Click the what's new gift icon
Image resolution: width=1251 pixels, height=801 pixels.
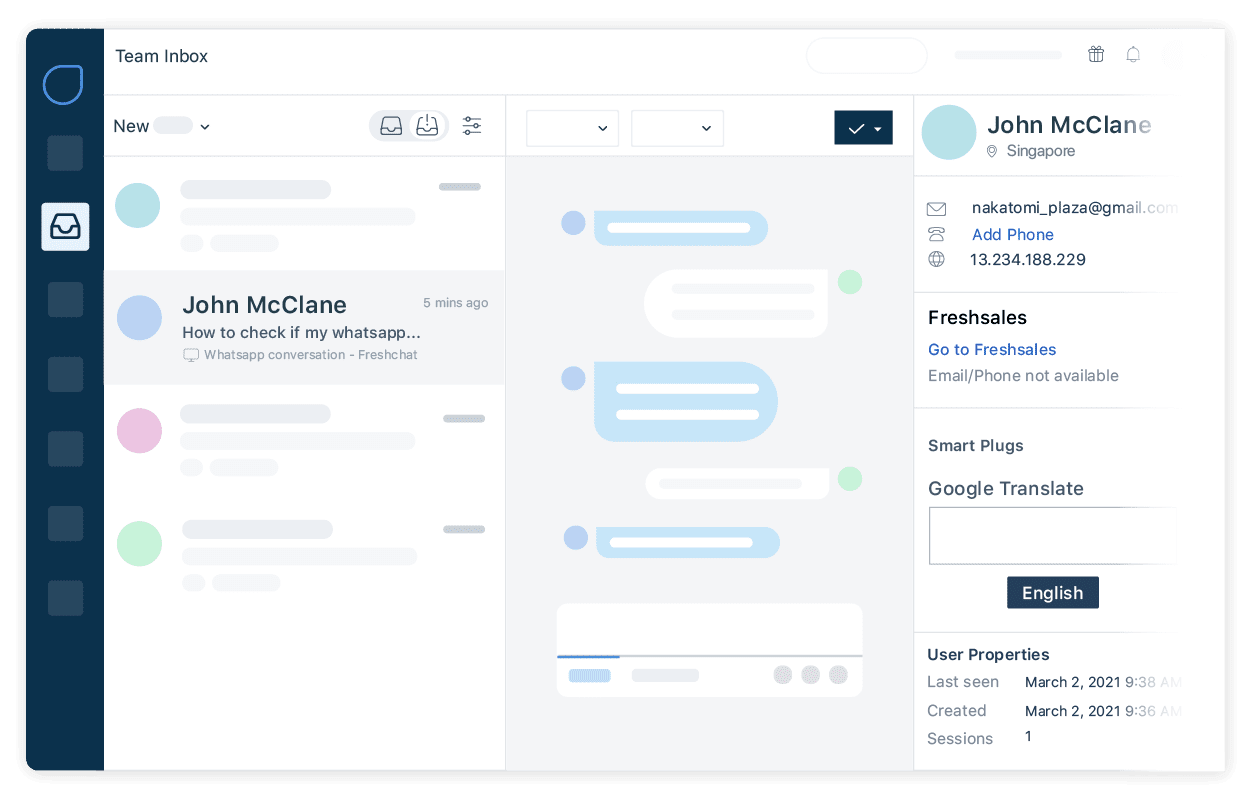1095,54
